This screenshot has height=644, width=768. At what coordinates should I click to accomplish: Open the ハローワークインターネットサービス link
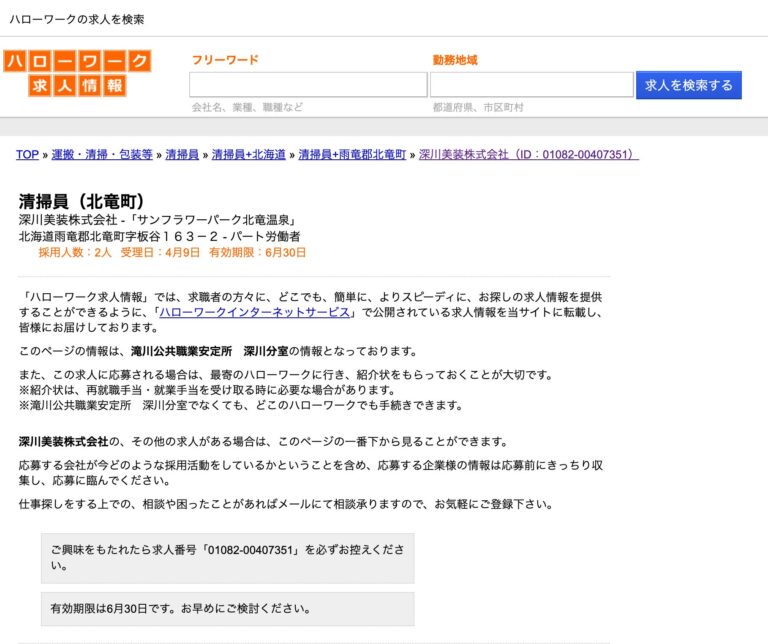[x=255, y=312]
